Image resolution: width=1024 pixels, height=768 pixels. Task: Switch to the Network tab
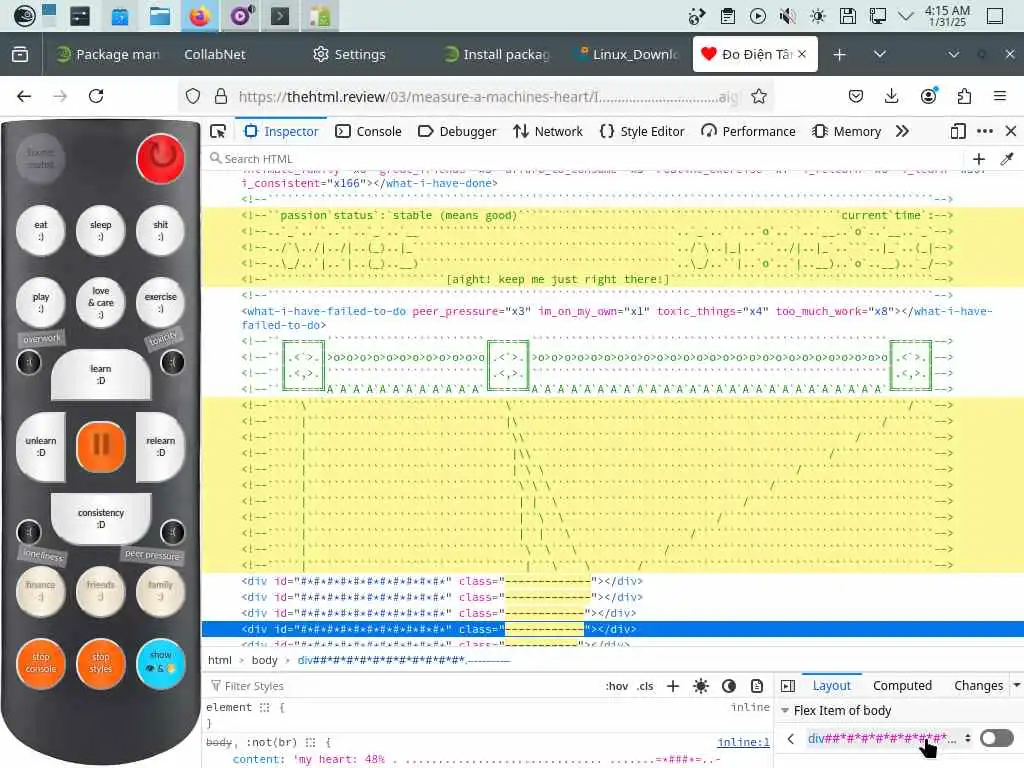click(548, 131)
